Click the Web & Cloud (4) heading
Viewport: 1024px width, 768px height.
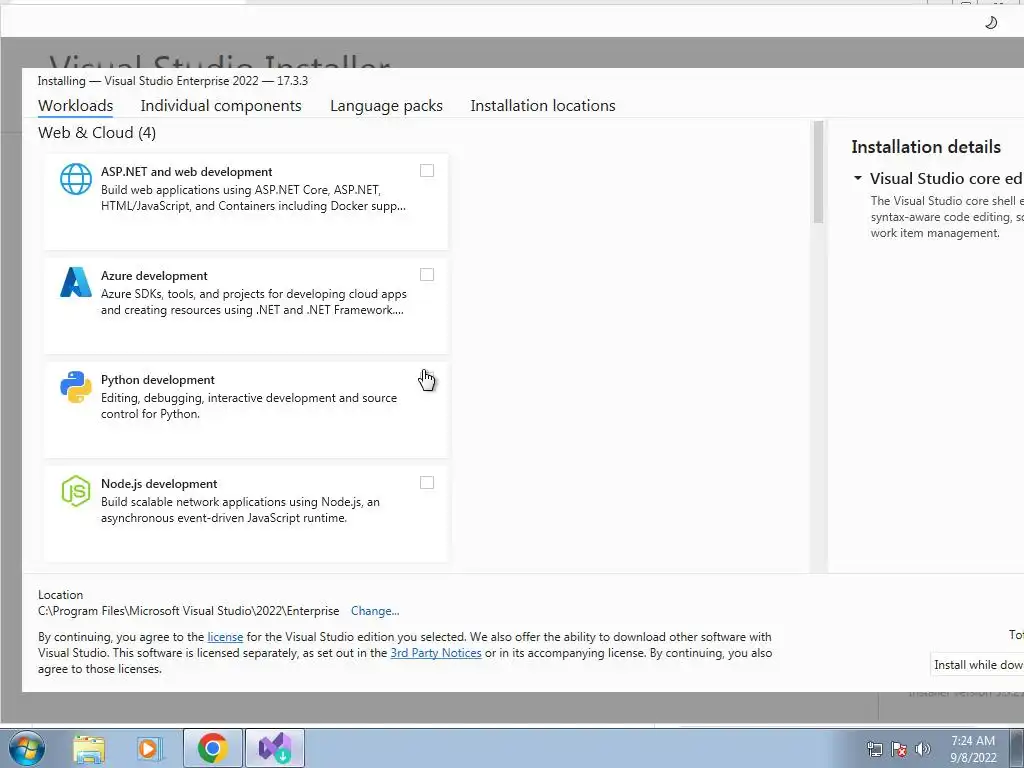[x=97, y=133]
